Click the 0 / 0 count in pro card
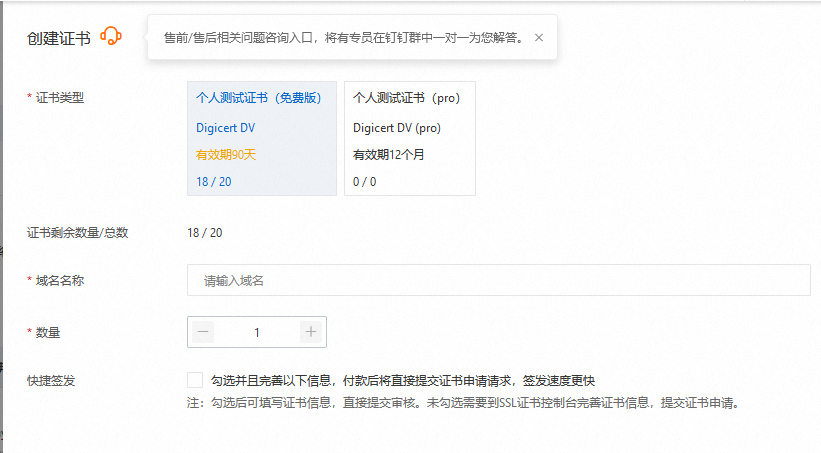Viewport: 821px width, 453px height. click(365, 182)
